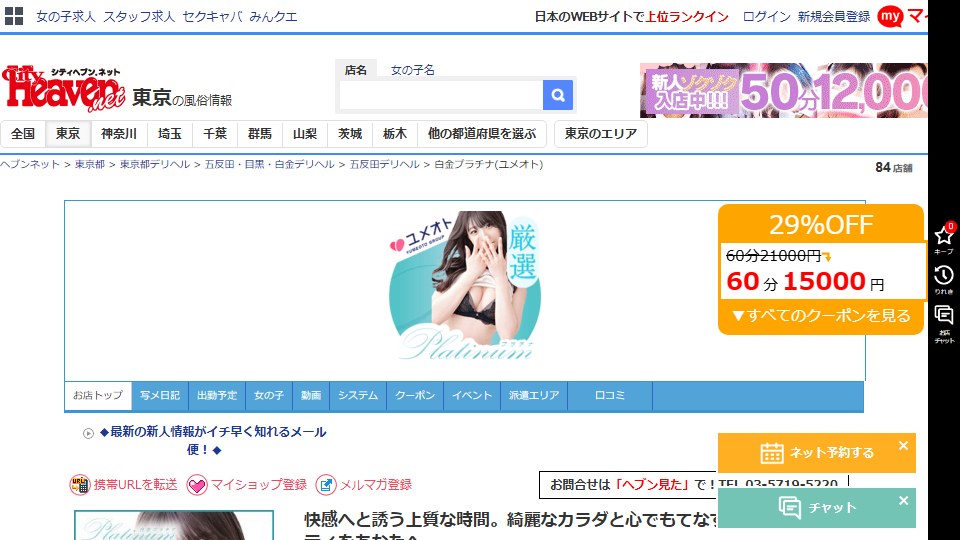Open the お店トップ shop tab

point(98,396)
